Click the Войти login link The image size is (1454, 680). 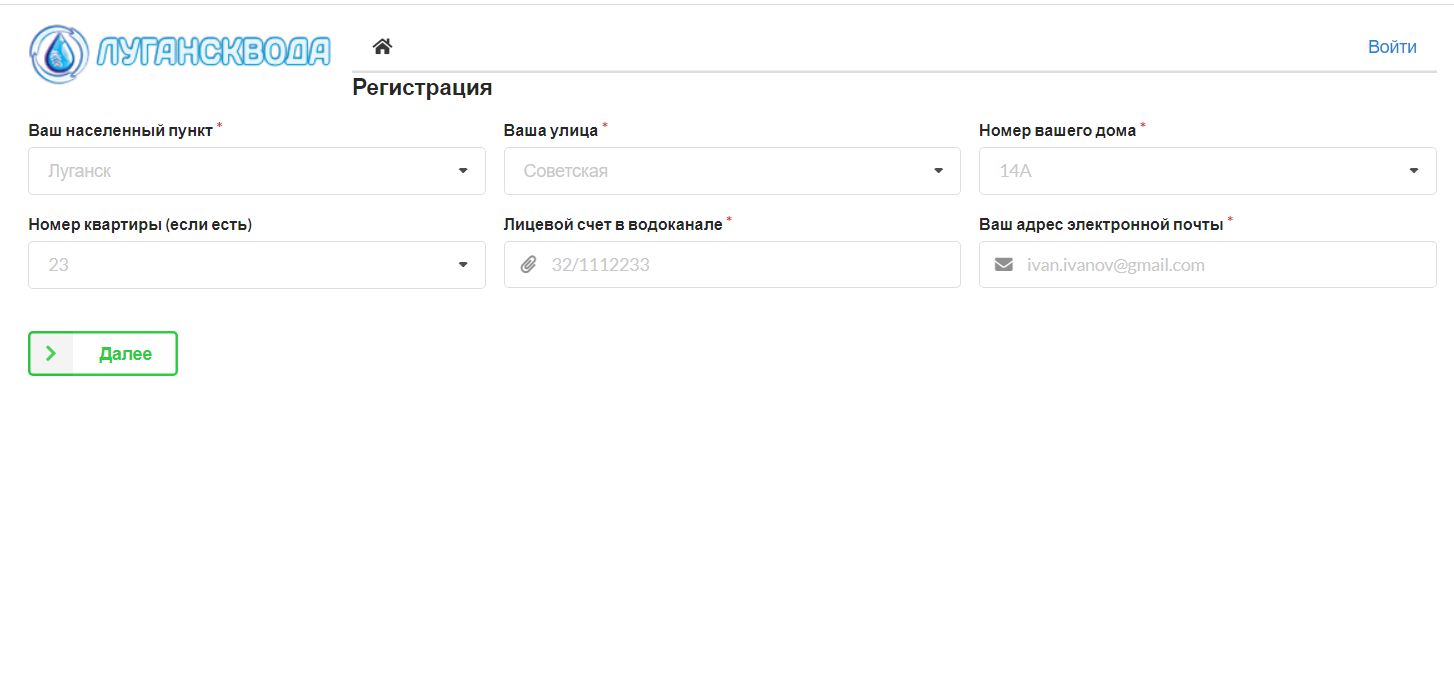coord(1392,47)
